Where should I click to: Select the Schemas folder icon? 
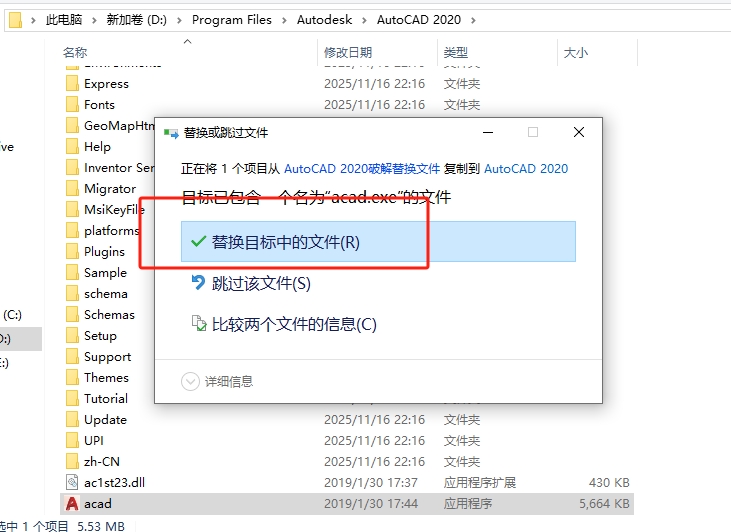72,315
